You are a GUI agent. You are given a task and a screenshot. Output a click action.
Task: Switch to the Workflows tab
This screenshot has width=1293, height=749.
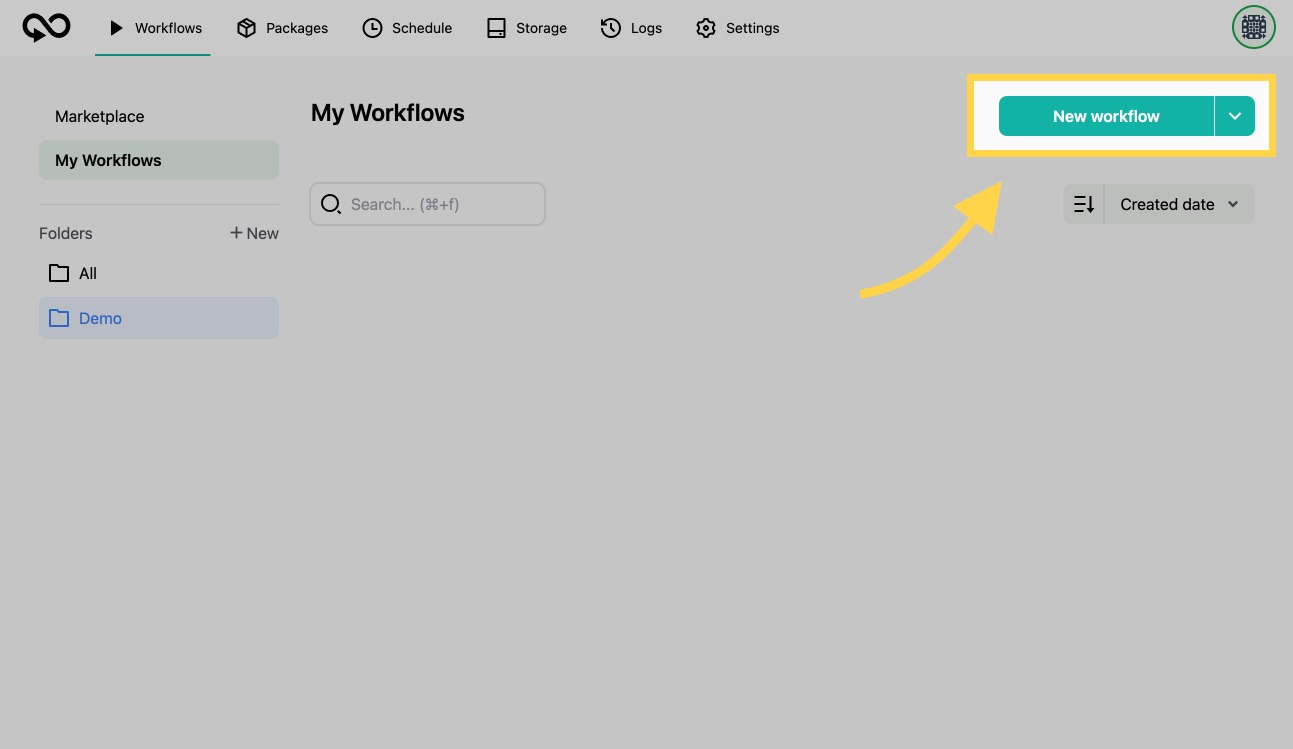[x=154, y=28]
